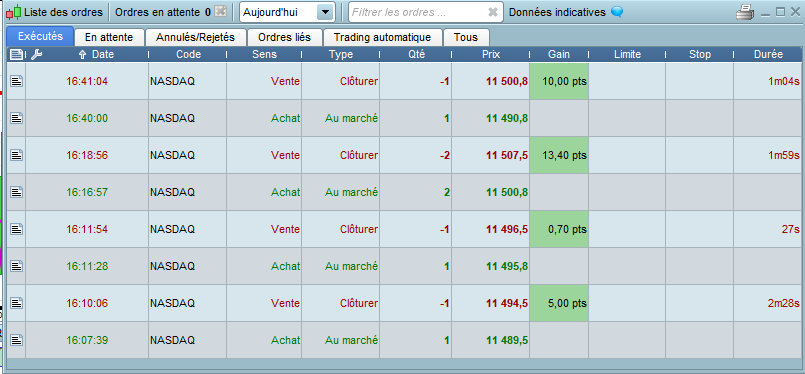The height and width of the screenshot is (374, 805).
Task: Clear the order filter with X icon
Action: 492,12
